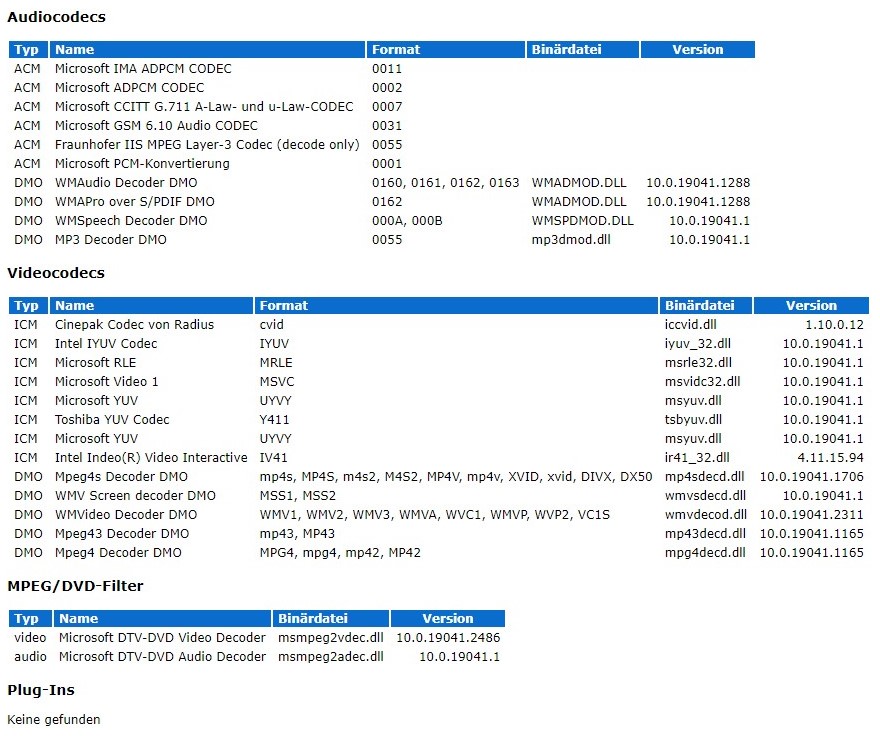Click version '4.11.15.94'
This screenshot has height=736, width=880.
tap(830, 458)
